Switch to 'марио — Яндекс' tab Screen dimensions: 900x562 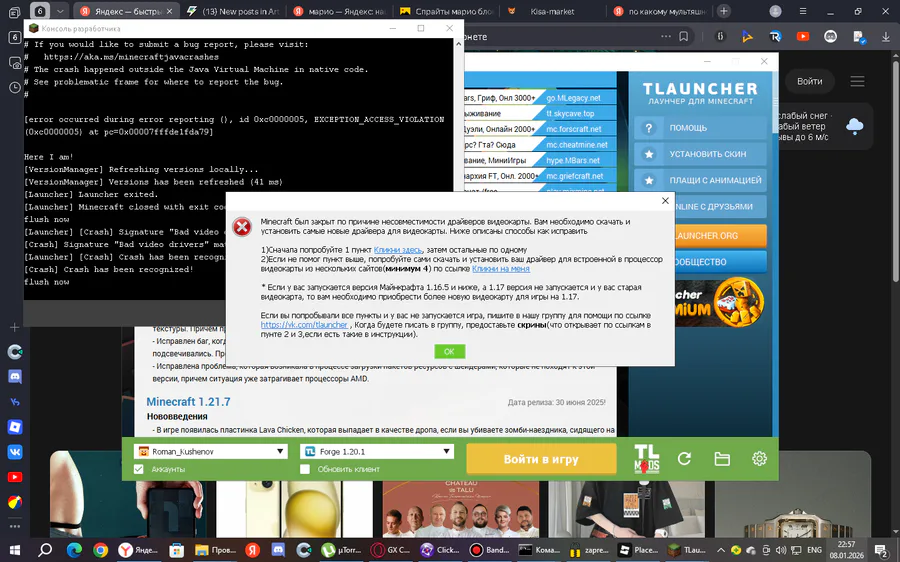click(x=340, y=11)
